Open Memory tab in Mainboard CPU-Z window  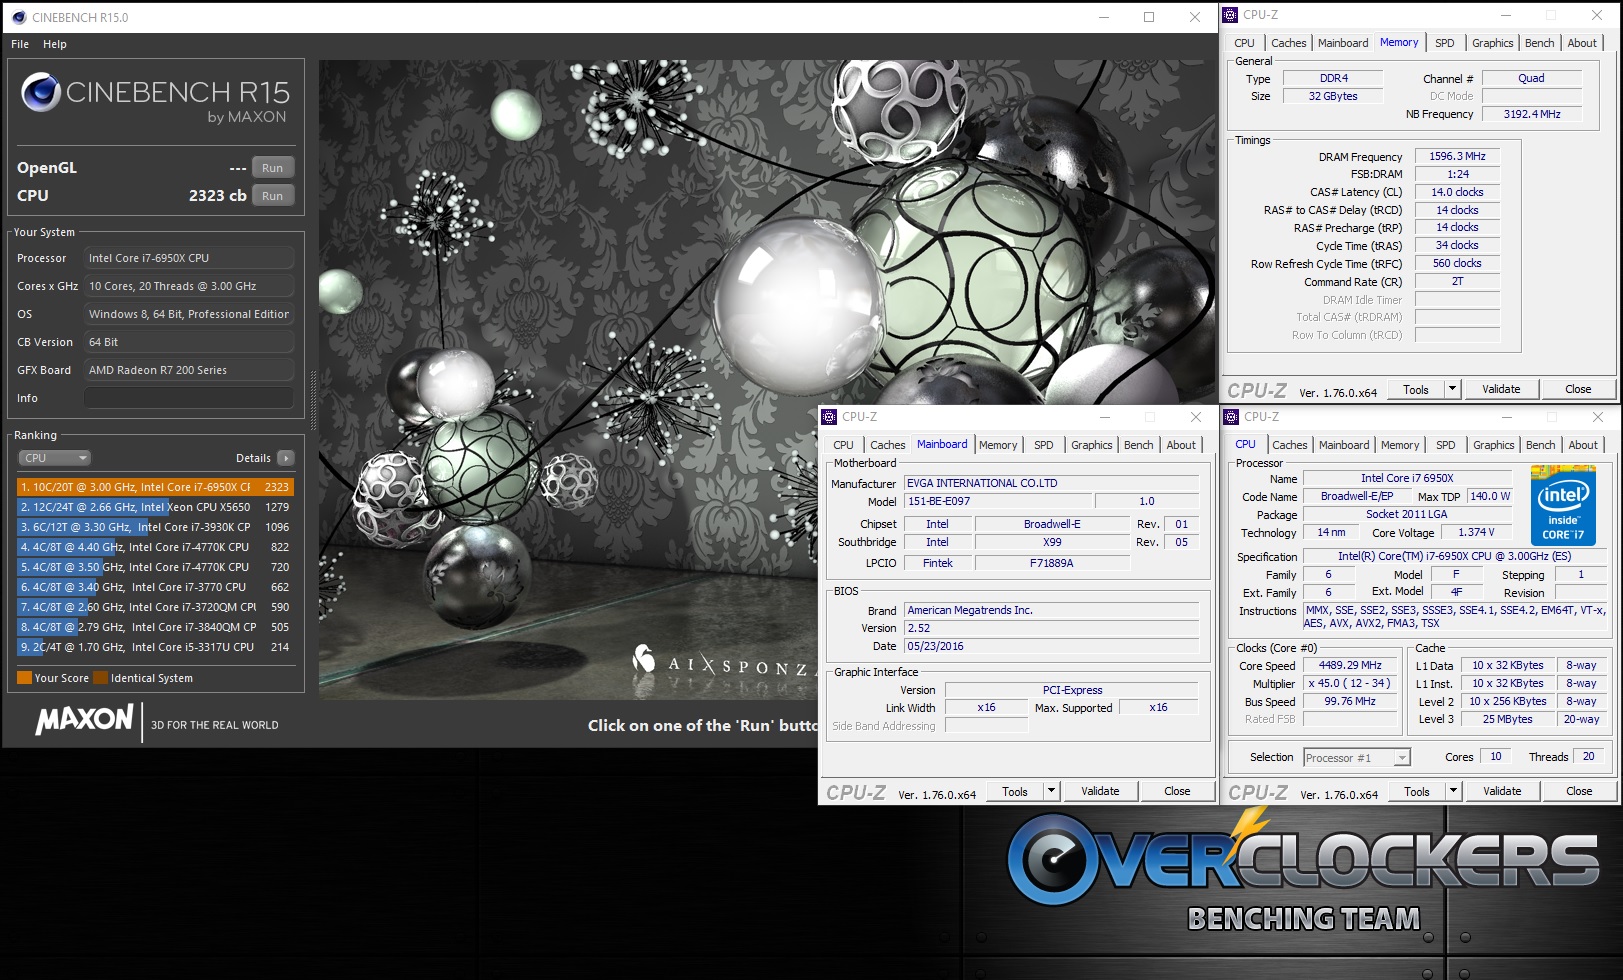click(997, 445)
